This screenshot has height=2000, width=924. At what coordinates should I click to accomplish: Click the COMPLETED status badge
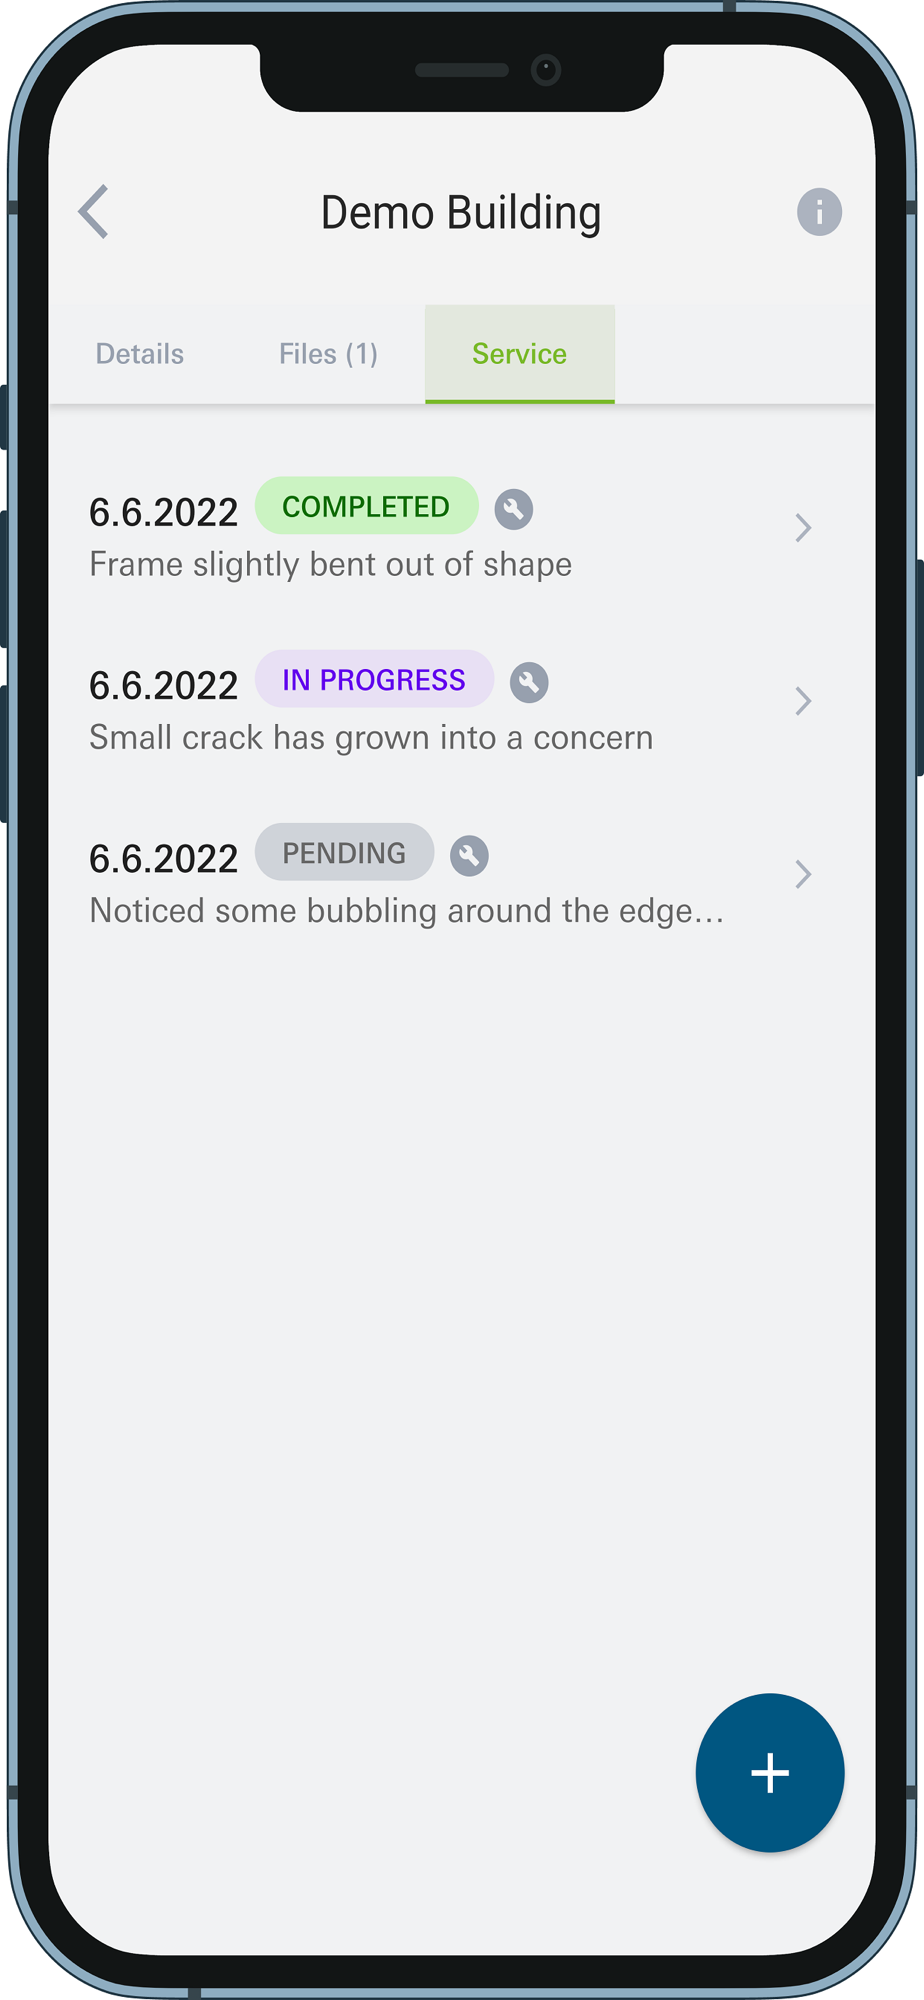click(367, 506)
